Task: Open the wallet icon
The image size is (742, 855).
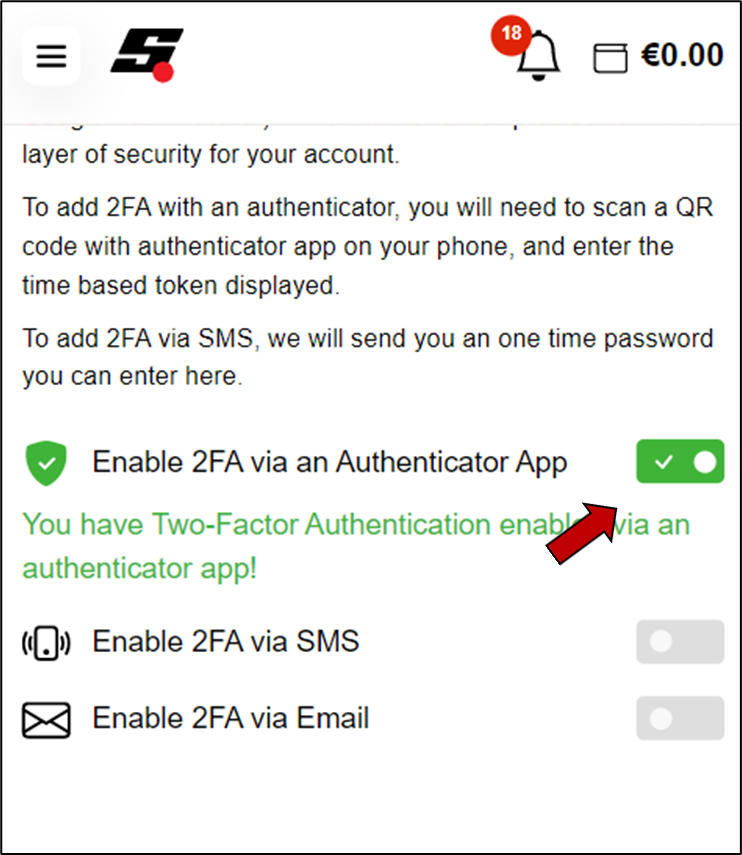Action: pyautogui.click(x=610, y=57)
